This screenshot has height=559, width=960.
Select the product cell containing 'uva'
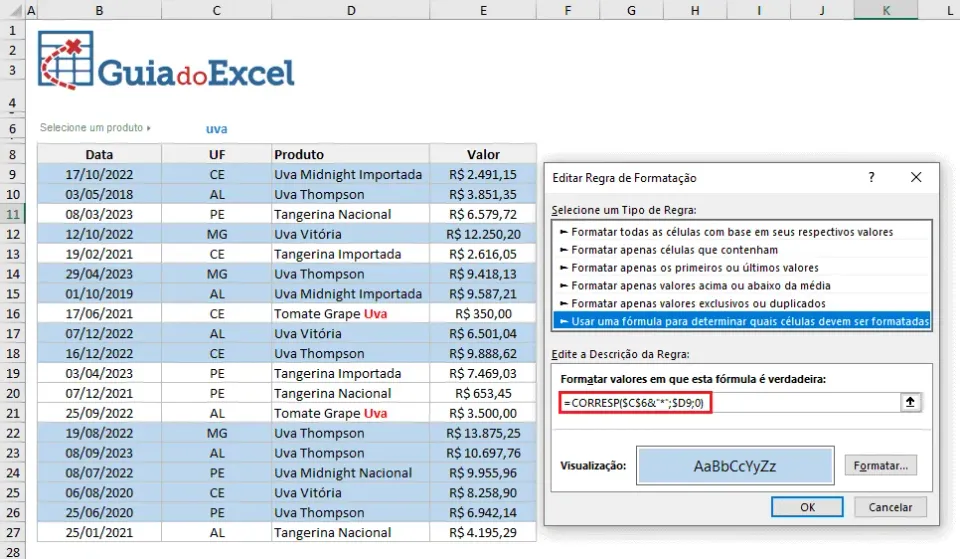(216, 129)
